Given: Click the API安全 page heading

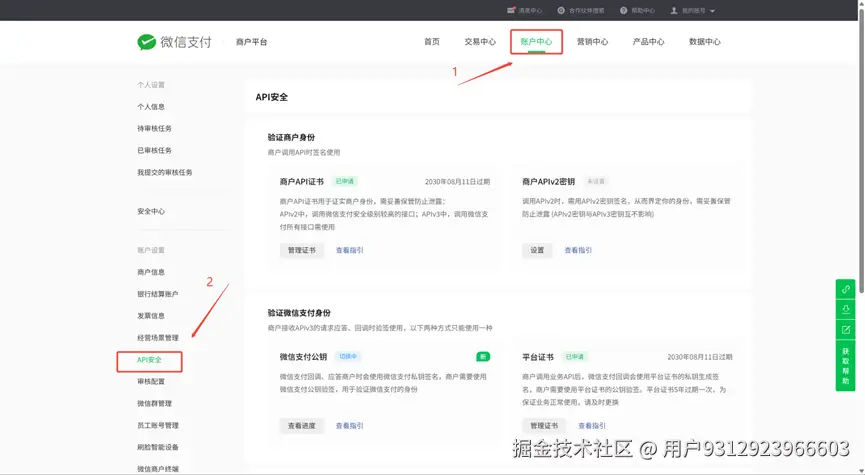Looking at the screenshot, I should tap(271, 97).
